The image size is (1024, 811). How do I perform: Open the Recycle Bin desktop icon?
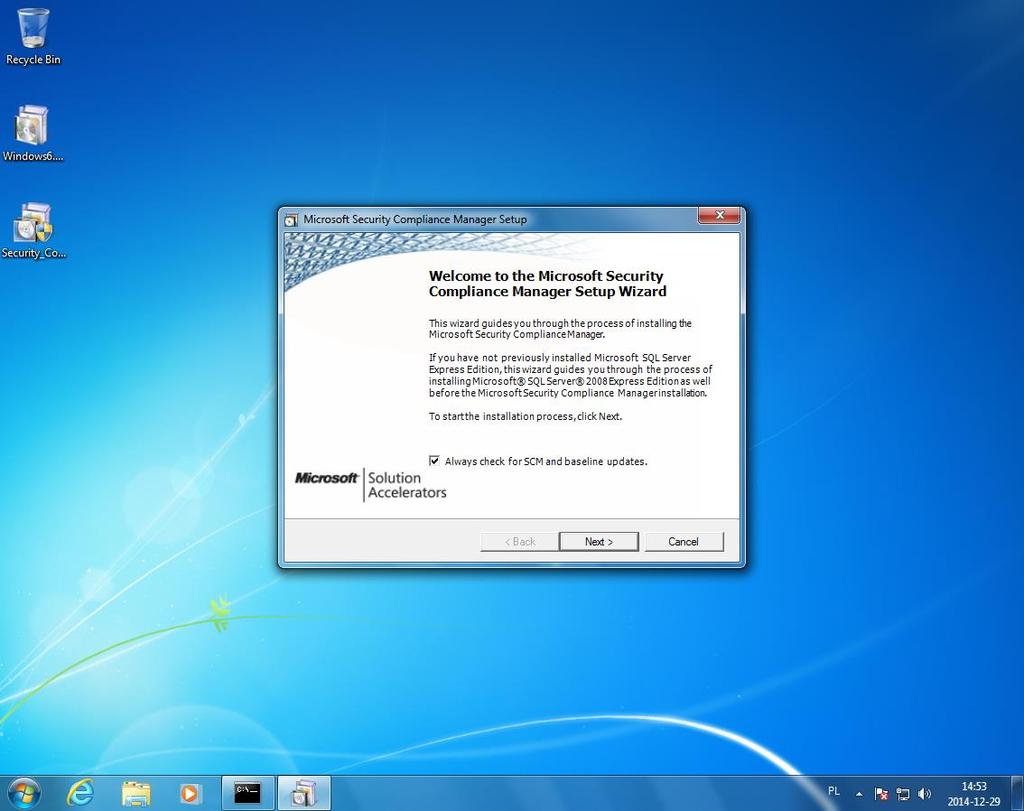(33, 37)
